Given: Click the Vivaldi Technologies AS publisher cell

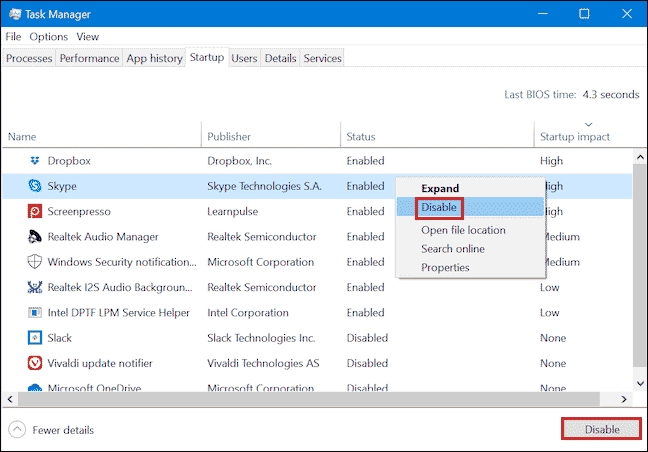Looking at the screenshot, I should tap(263, 363).
